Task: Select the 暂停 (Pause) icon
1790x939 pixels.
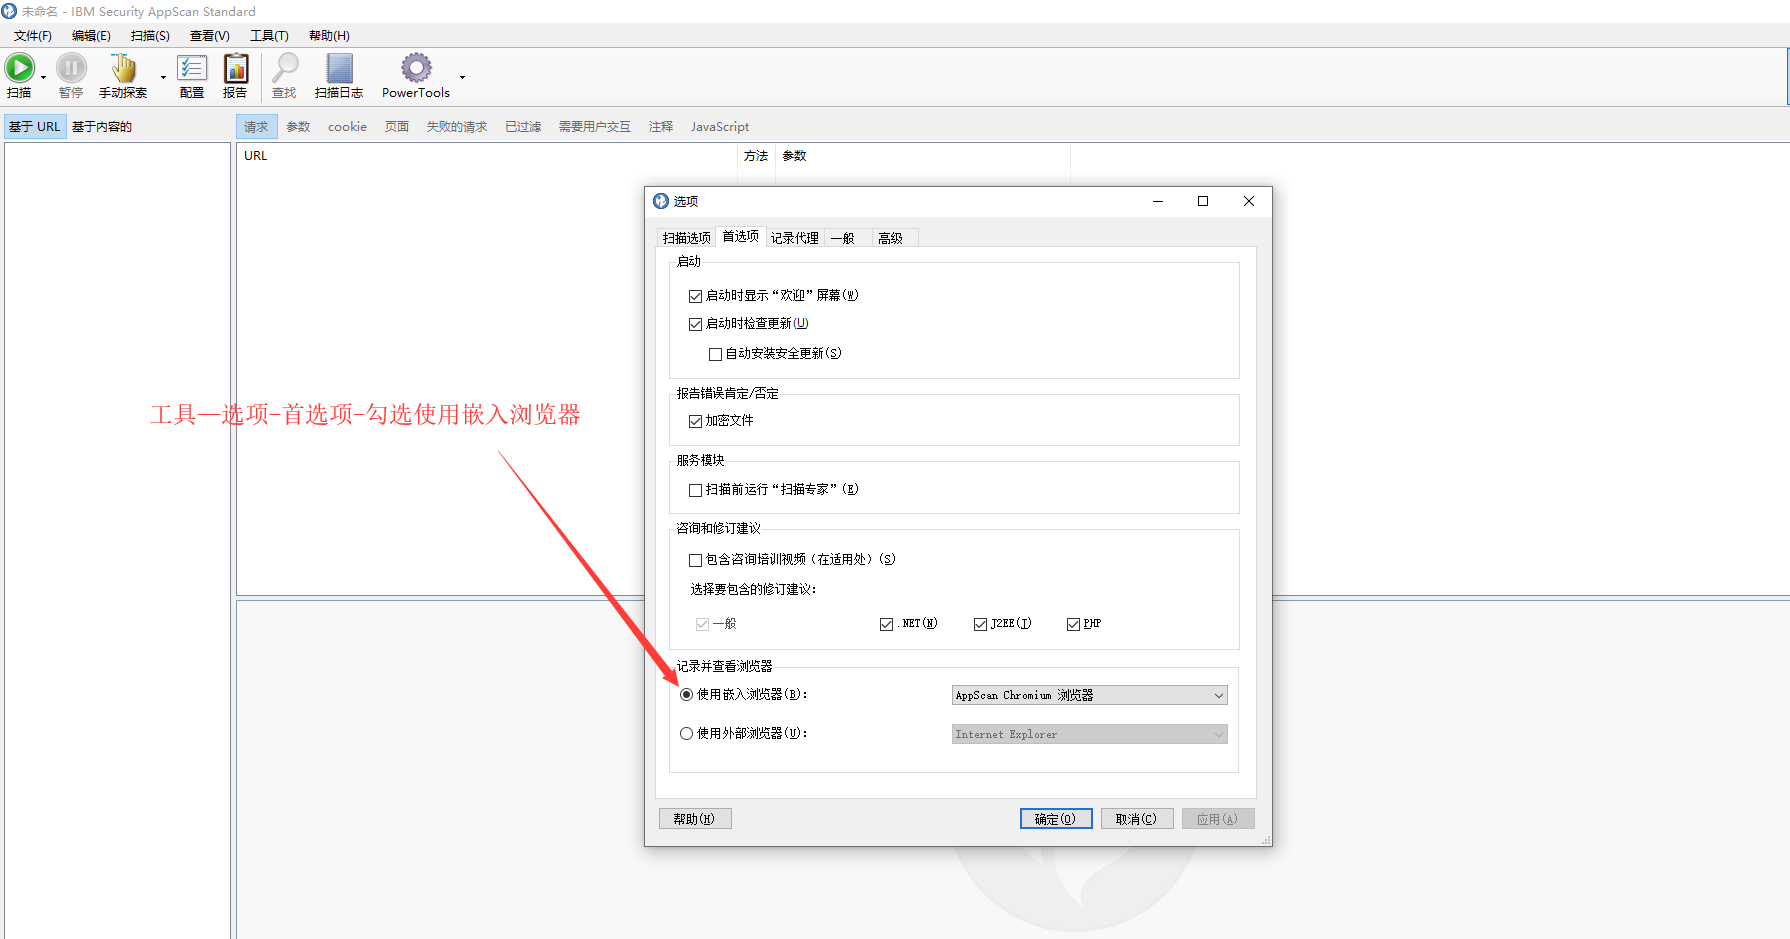Action: pyautogui.click(x=70, y=68)
